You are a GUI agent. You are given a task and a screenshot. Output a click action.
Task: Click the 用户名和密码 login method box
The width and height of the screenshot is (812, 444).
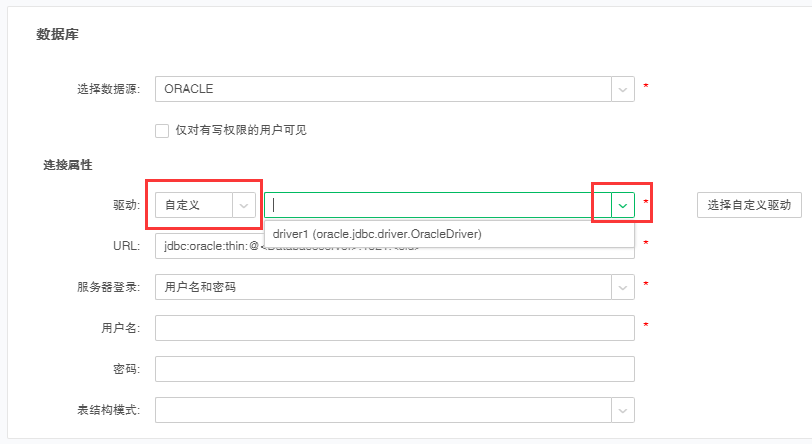(x=383, y=287)
